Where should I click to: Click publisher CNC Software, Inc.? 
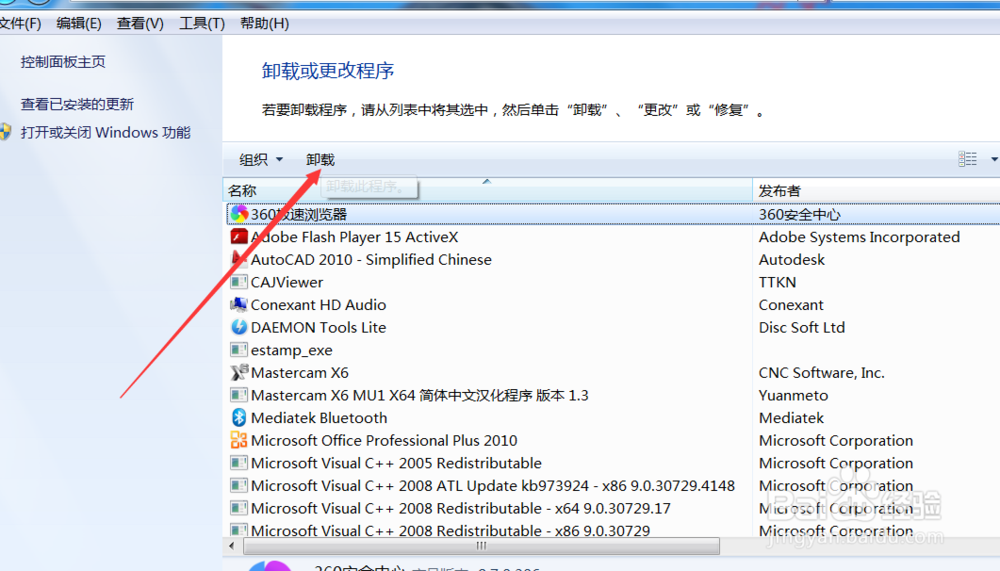(x=821, y=373)
